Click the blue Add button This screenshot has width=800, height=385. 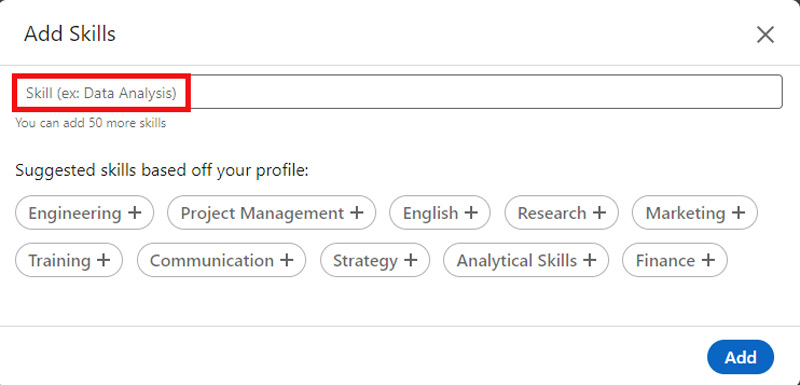click(x=740, y=357)
